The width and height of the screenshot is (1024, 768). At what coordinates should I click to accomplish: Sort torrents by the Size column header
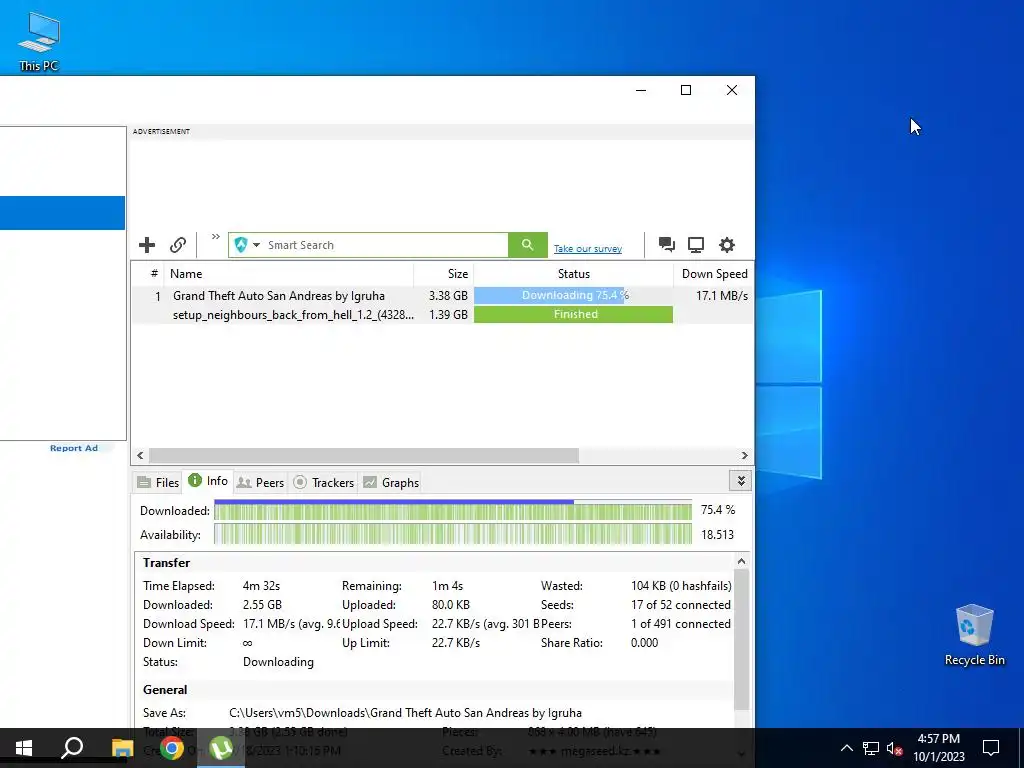tap(443, 274)
